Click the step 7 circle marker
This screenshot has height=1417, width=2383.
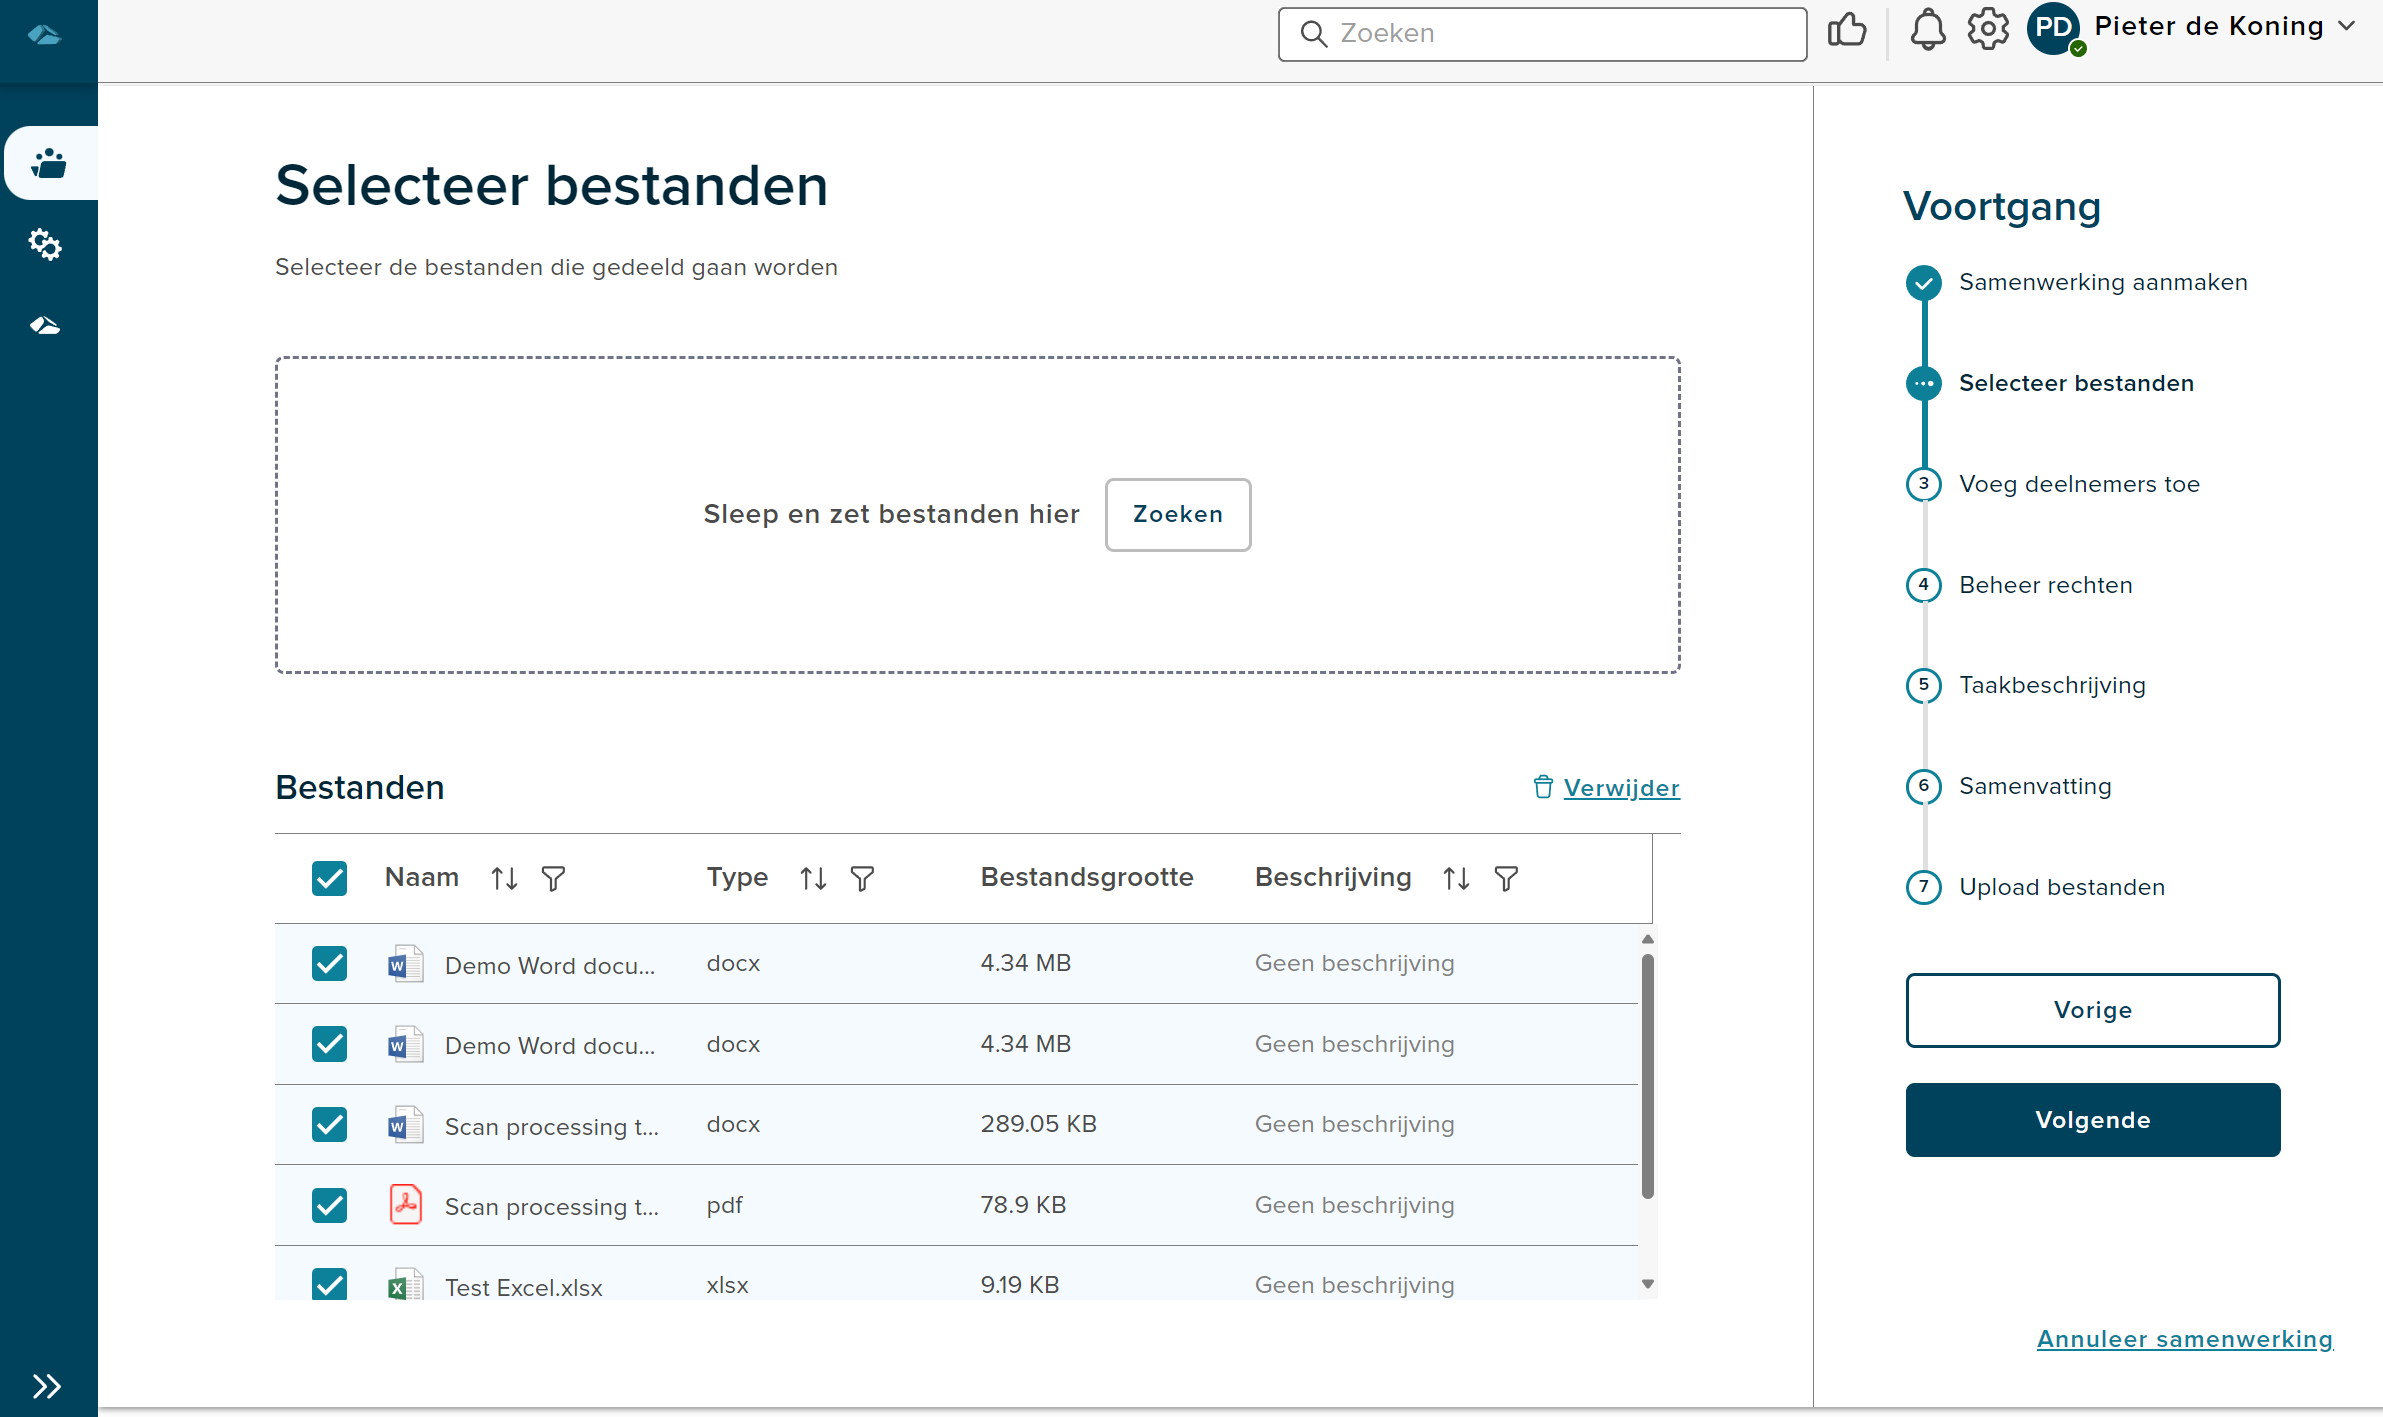click(1923, 887)
